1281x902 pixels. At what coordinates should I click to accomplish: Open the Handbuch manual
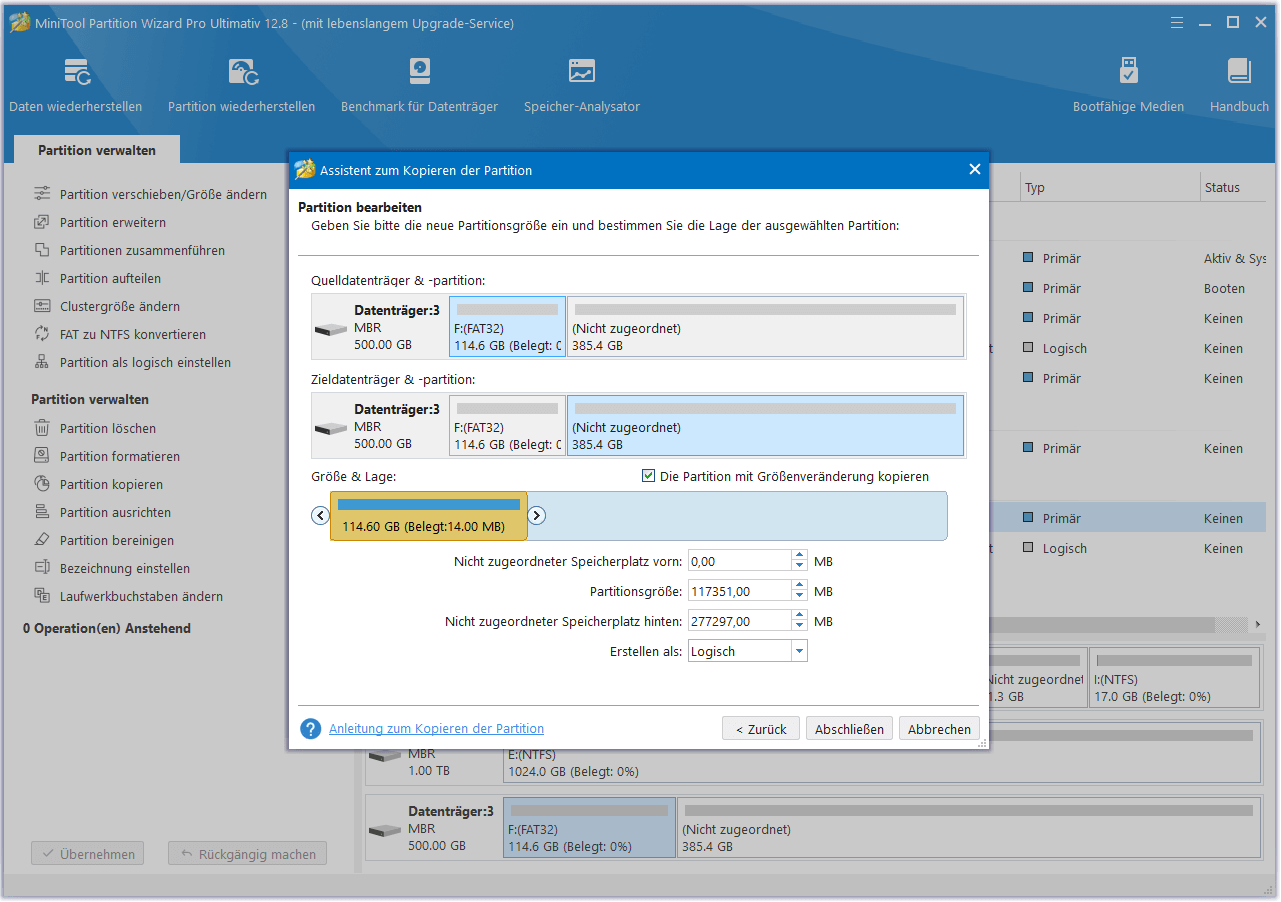tap(1239, 85)
